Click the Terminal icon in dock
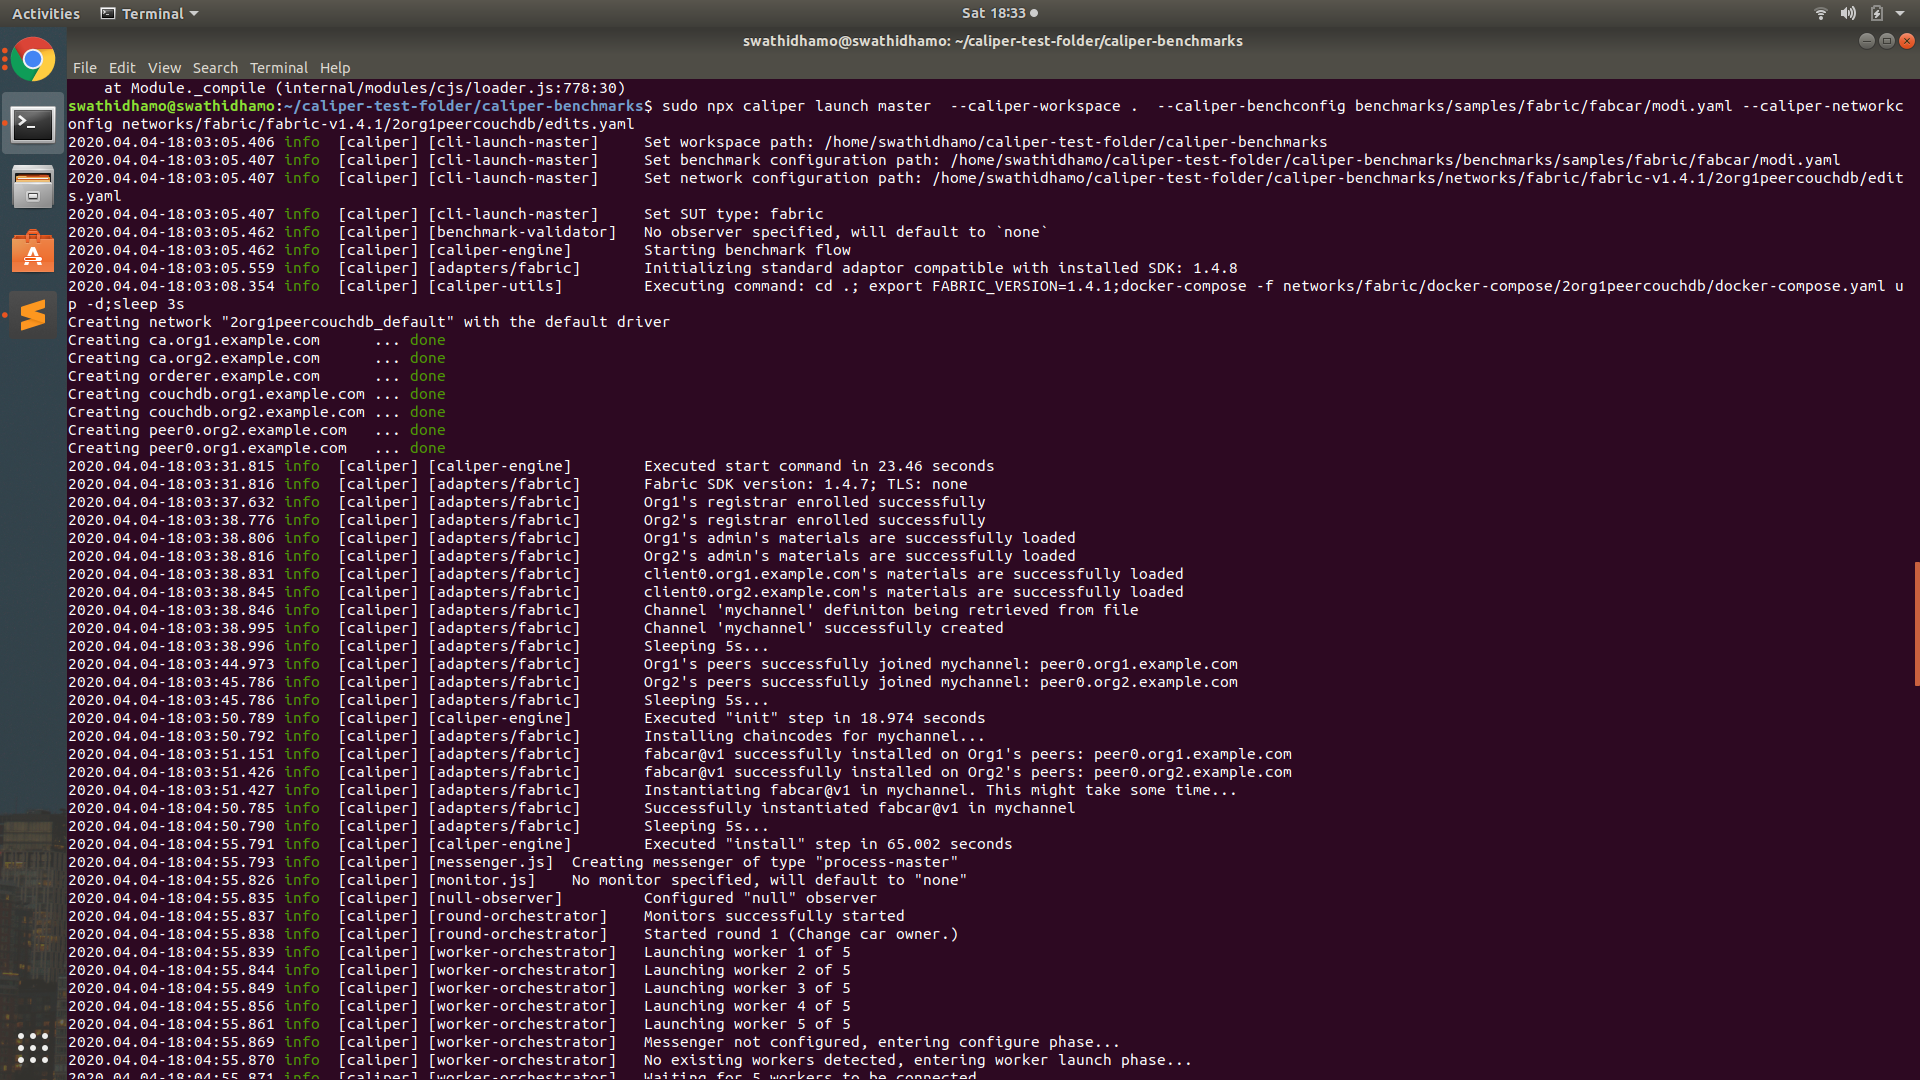The image size is (1920, 1080). (x=33, y=124)
